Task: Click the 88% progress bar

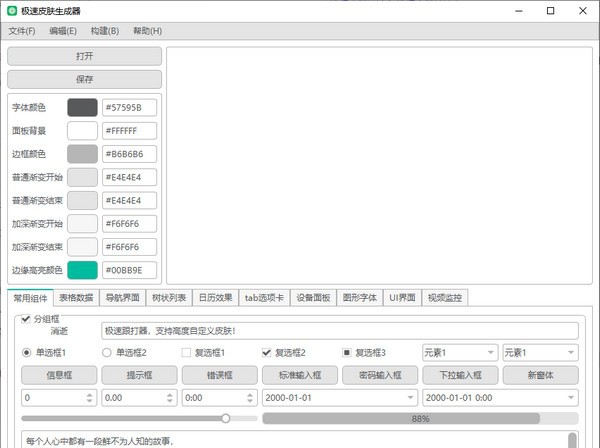Action: 420,419
